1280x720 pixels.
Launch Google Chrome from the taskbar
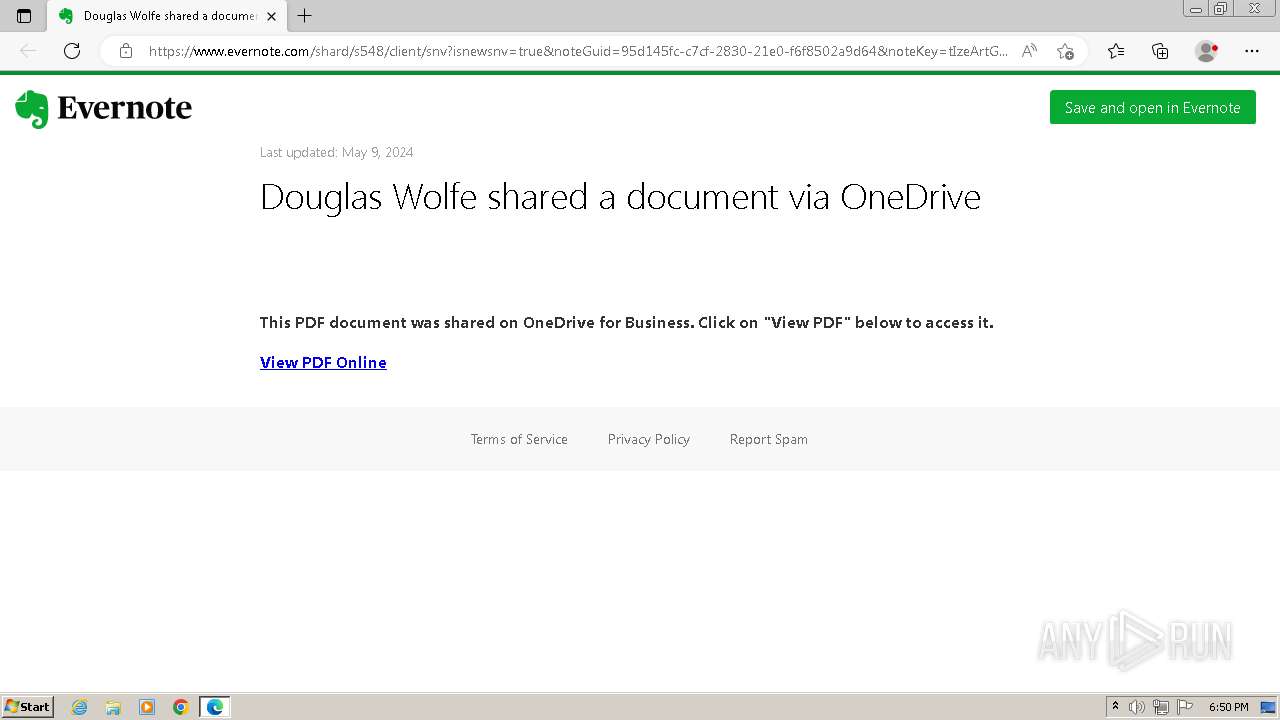(x=181, y=707)
